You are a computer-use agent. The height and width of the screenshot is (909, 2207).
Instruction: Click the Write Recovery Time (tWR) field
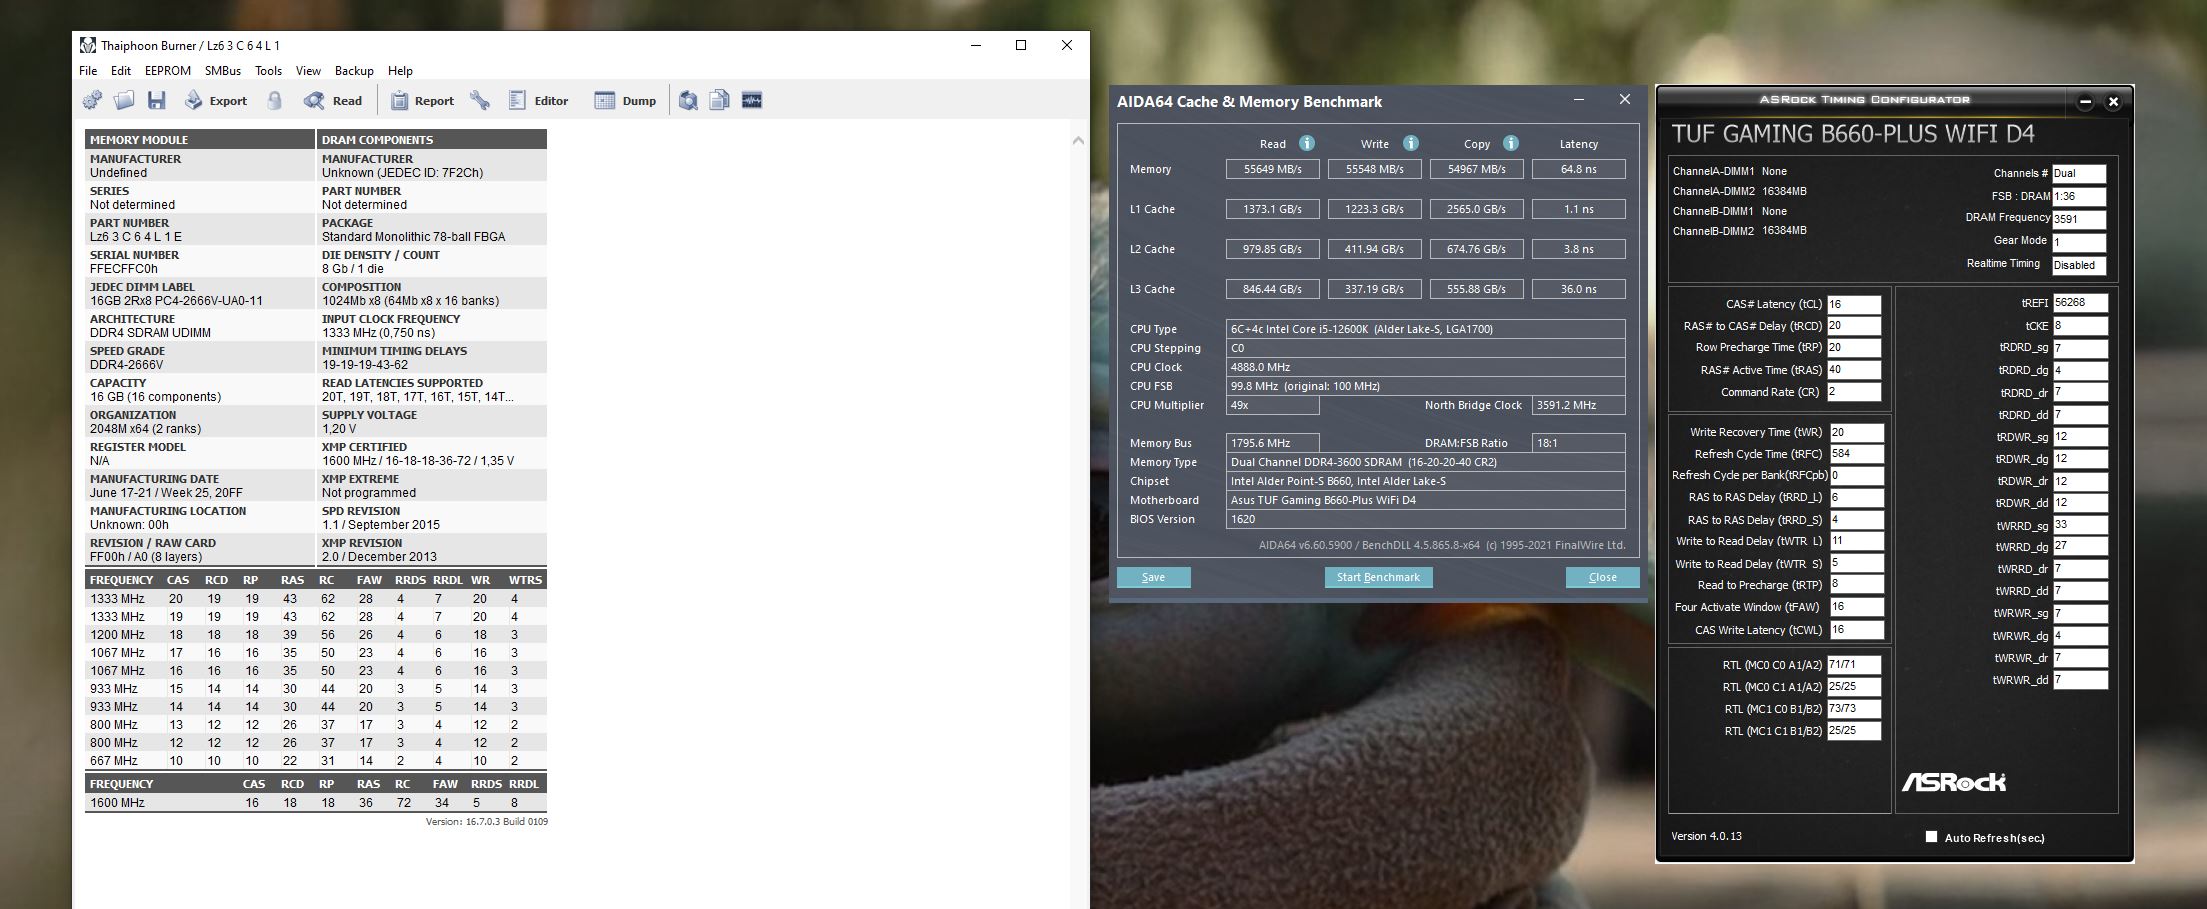click(1857, 432)
